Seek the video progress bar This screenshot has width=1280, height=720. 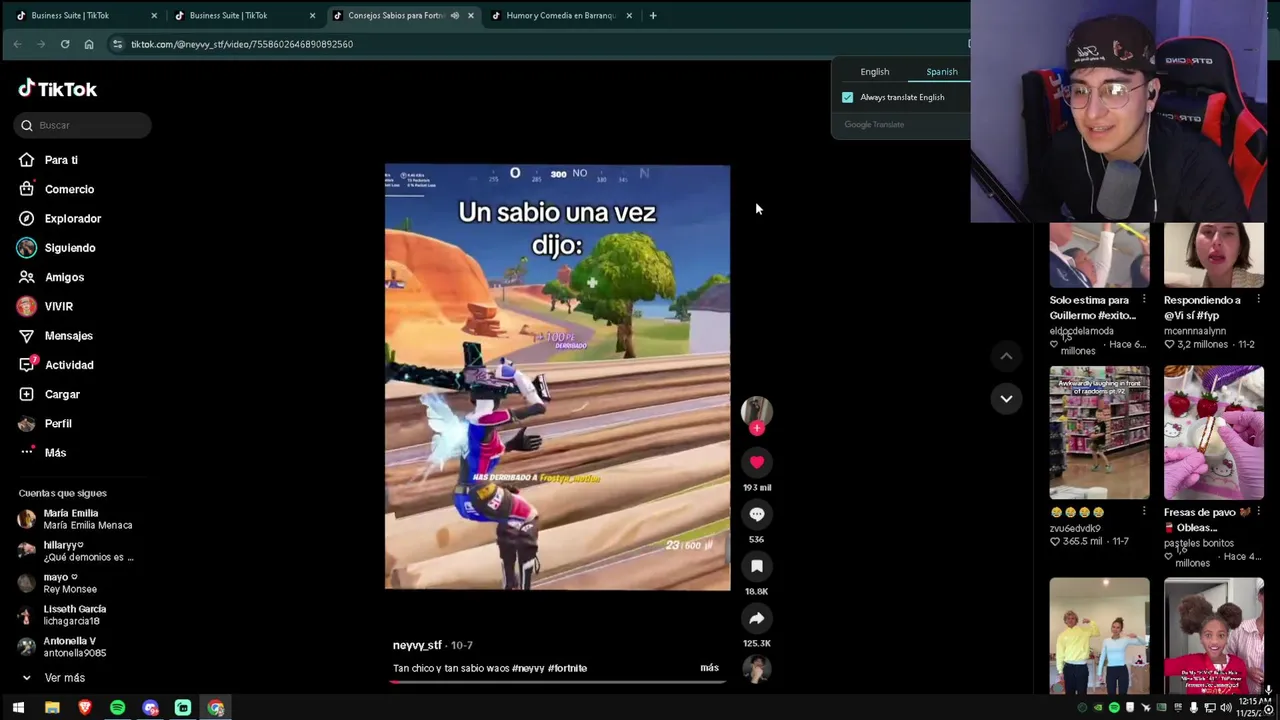(557, 682)
